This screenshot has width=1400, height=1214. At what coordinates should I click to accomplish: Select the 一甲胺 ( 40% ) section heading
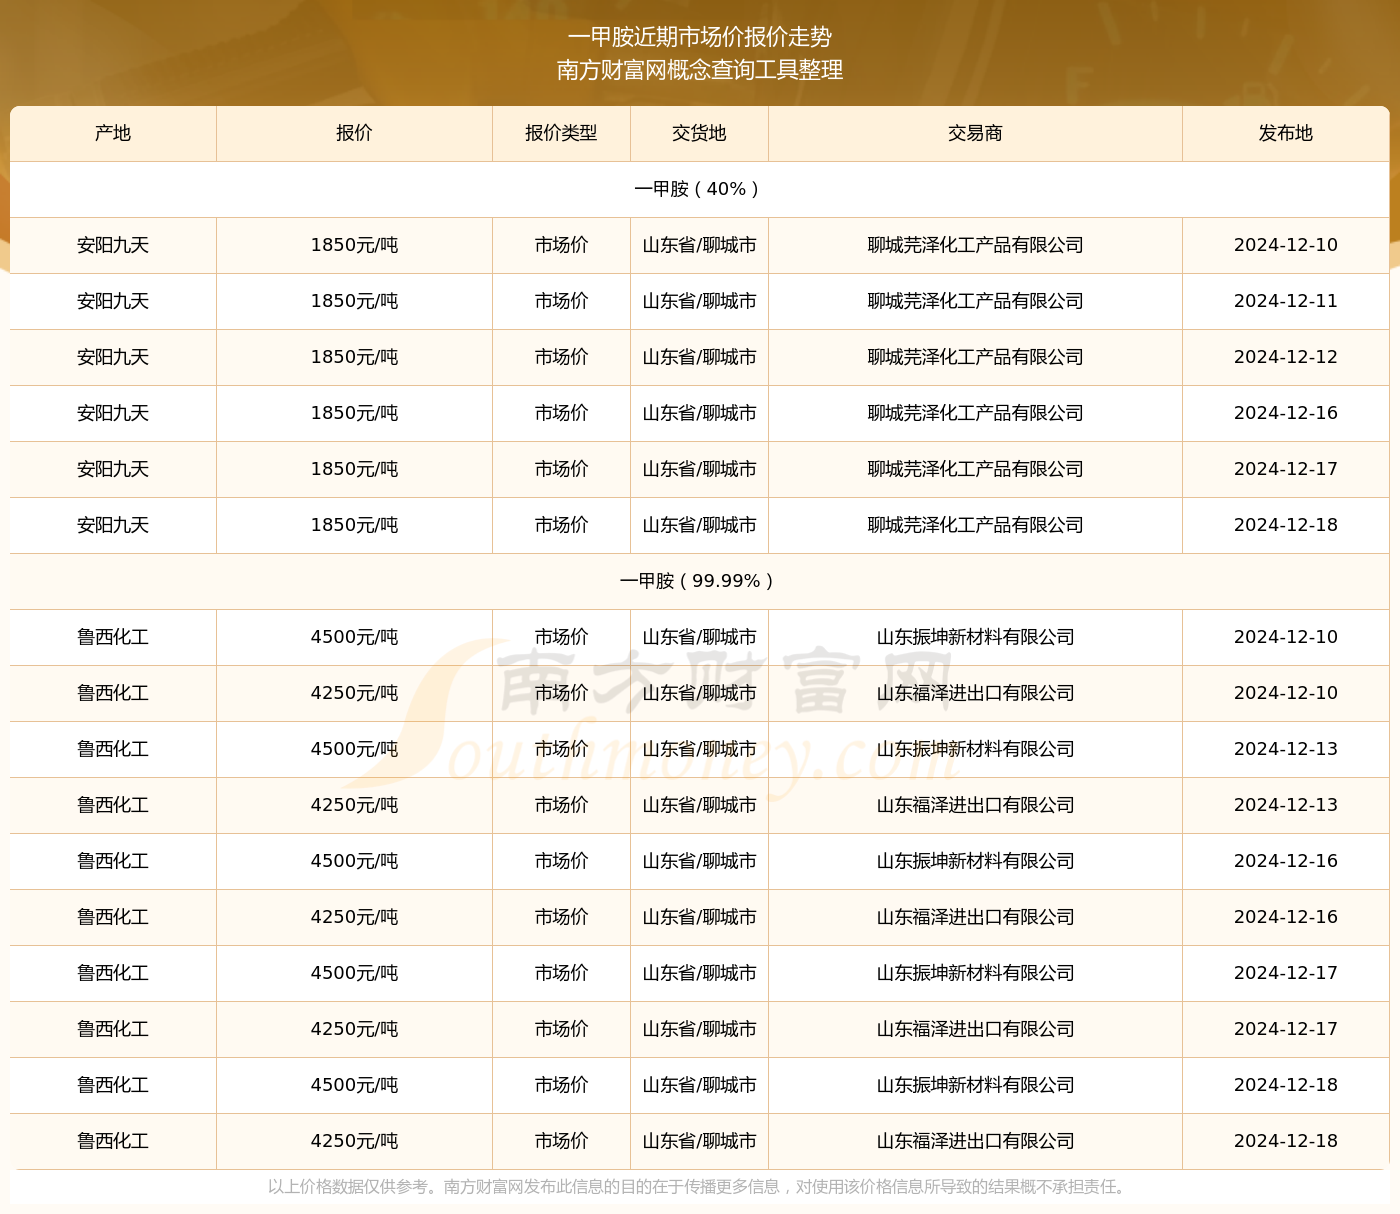point(697,189)
